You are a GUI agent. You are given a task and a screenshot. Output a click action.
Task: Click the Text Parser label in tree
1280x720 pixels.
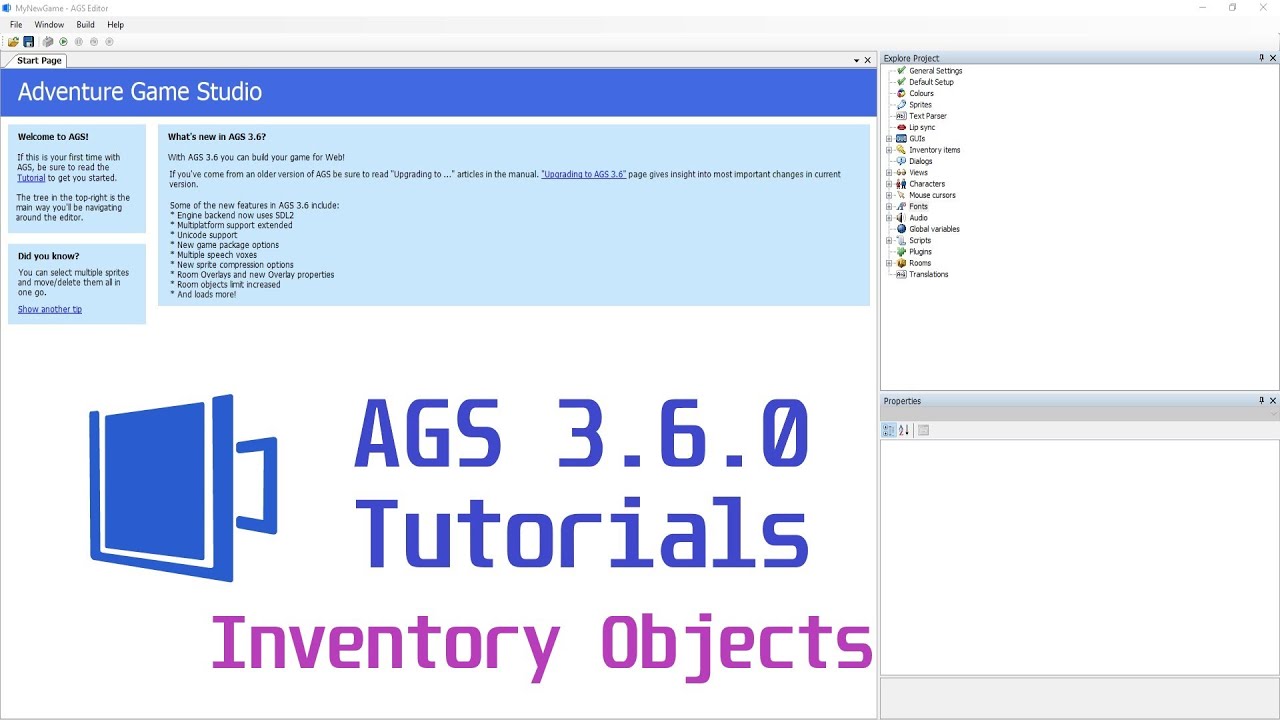(928, 116)
